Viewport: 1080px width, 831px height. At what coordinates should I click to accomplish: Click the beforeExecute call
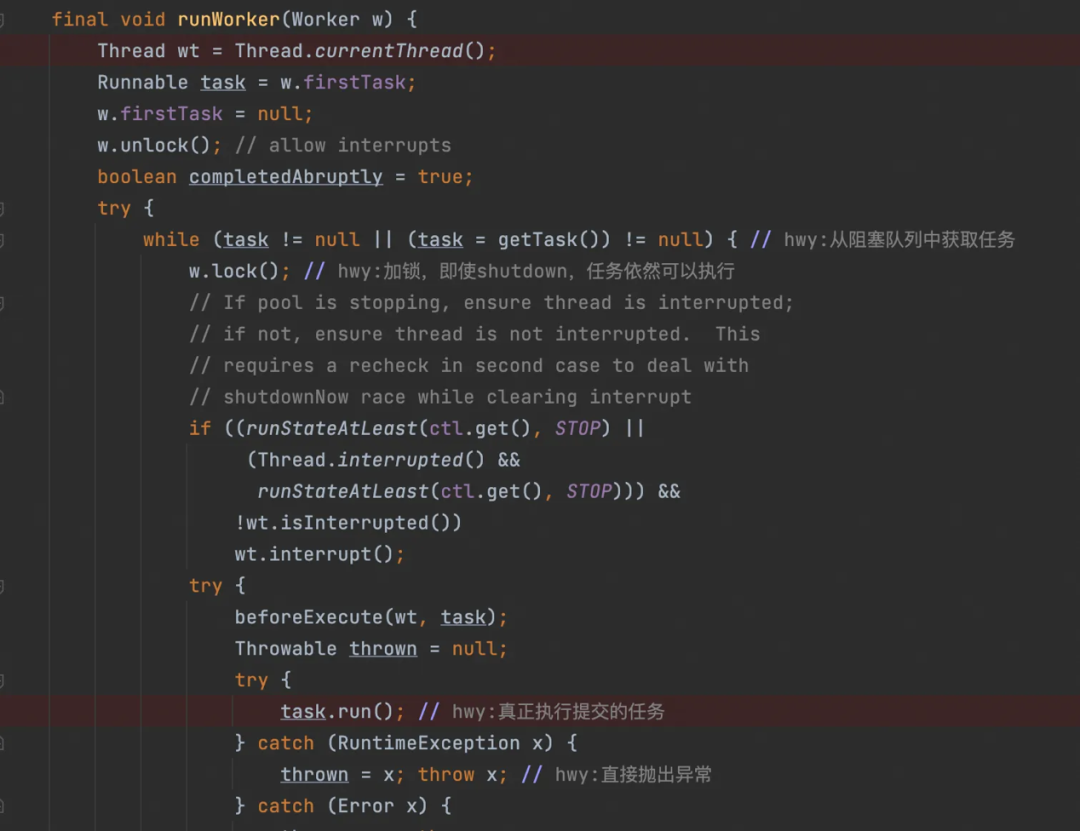pyautogui.click(x=371, y=617)
